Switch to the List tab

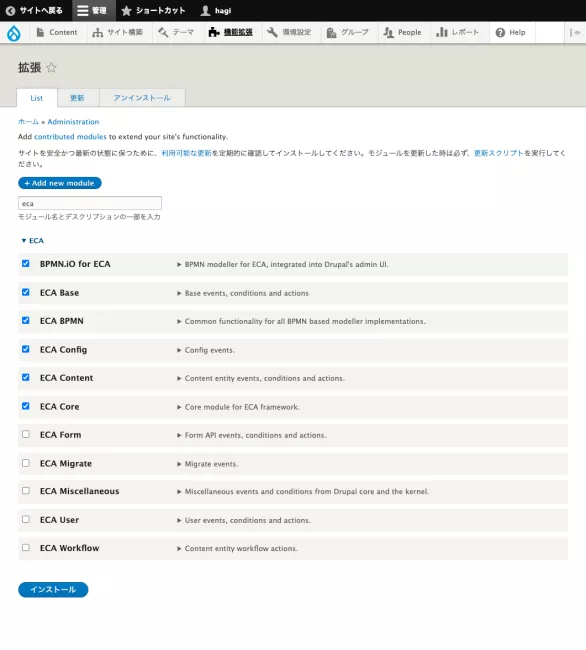36,98
